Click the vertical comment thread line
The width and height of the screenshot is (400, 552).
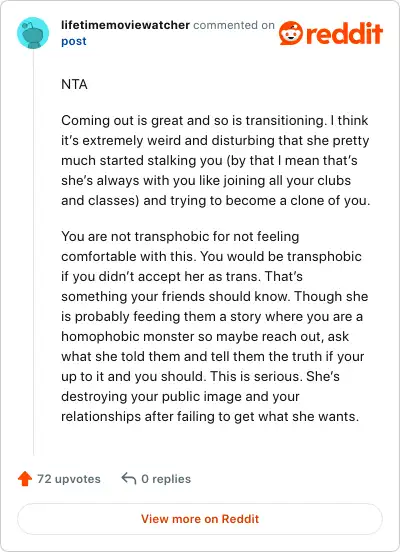click(33, 252)
